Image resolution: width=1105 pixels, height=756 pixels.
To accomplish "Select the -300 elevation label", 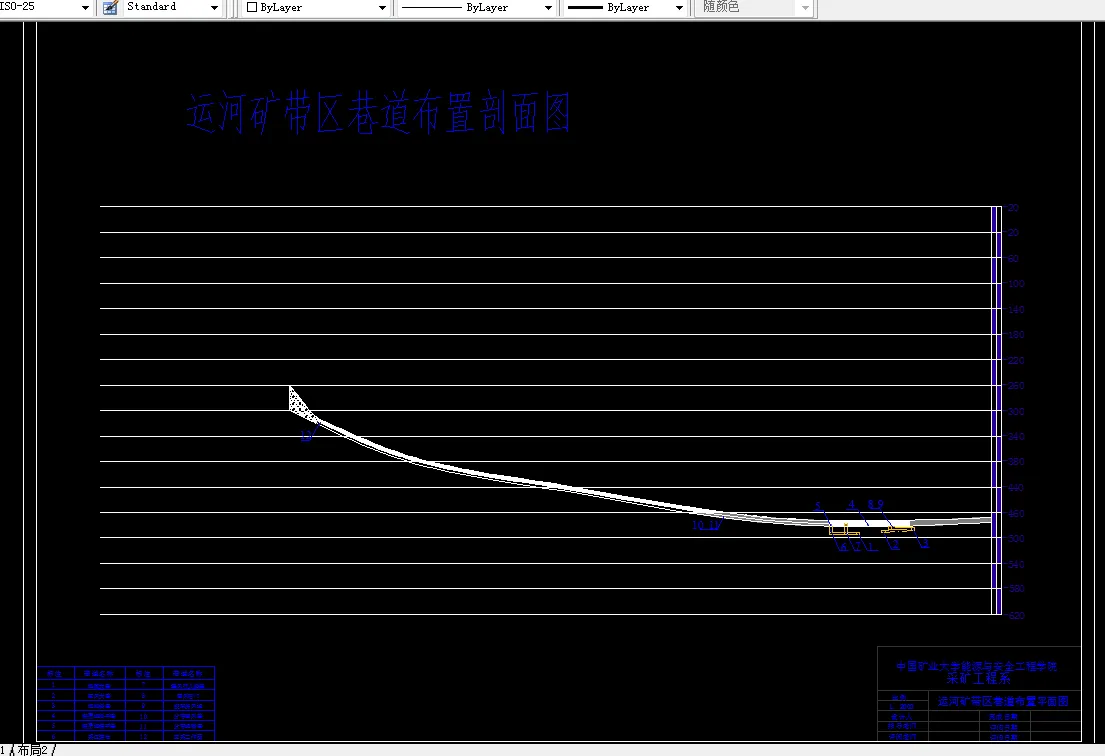I will [x=1016, y=411].
